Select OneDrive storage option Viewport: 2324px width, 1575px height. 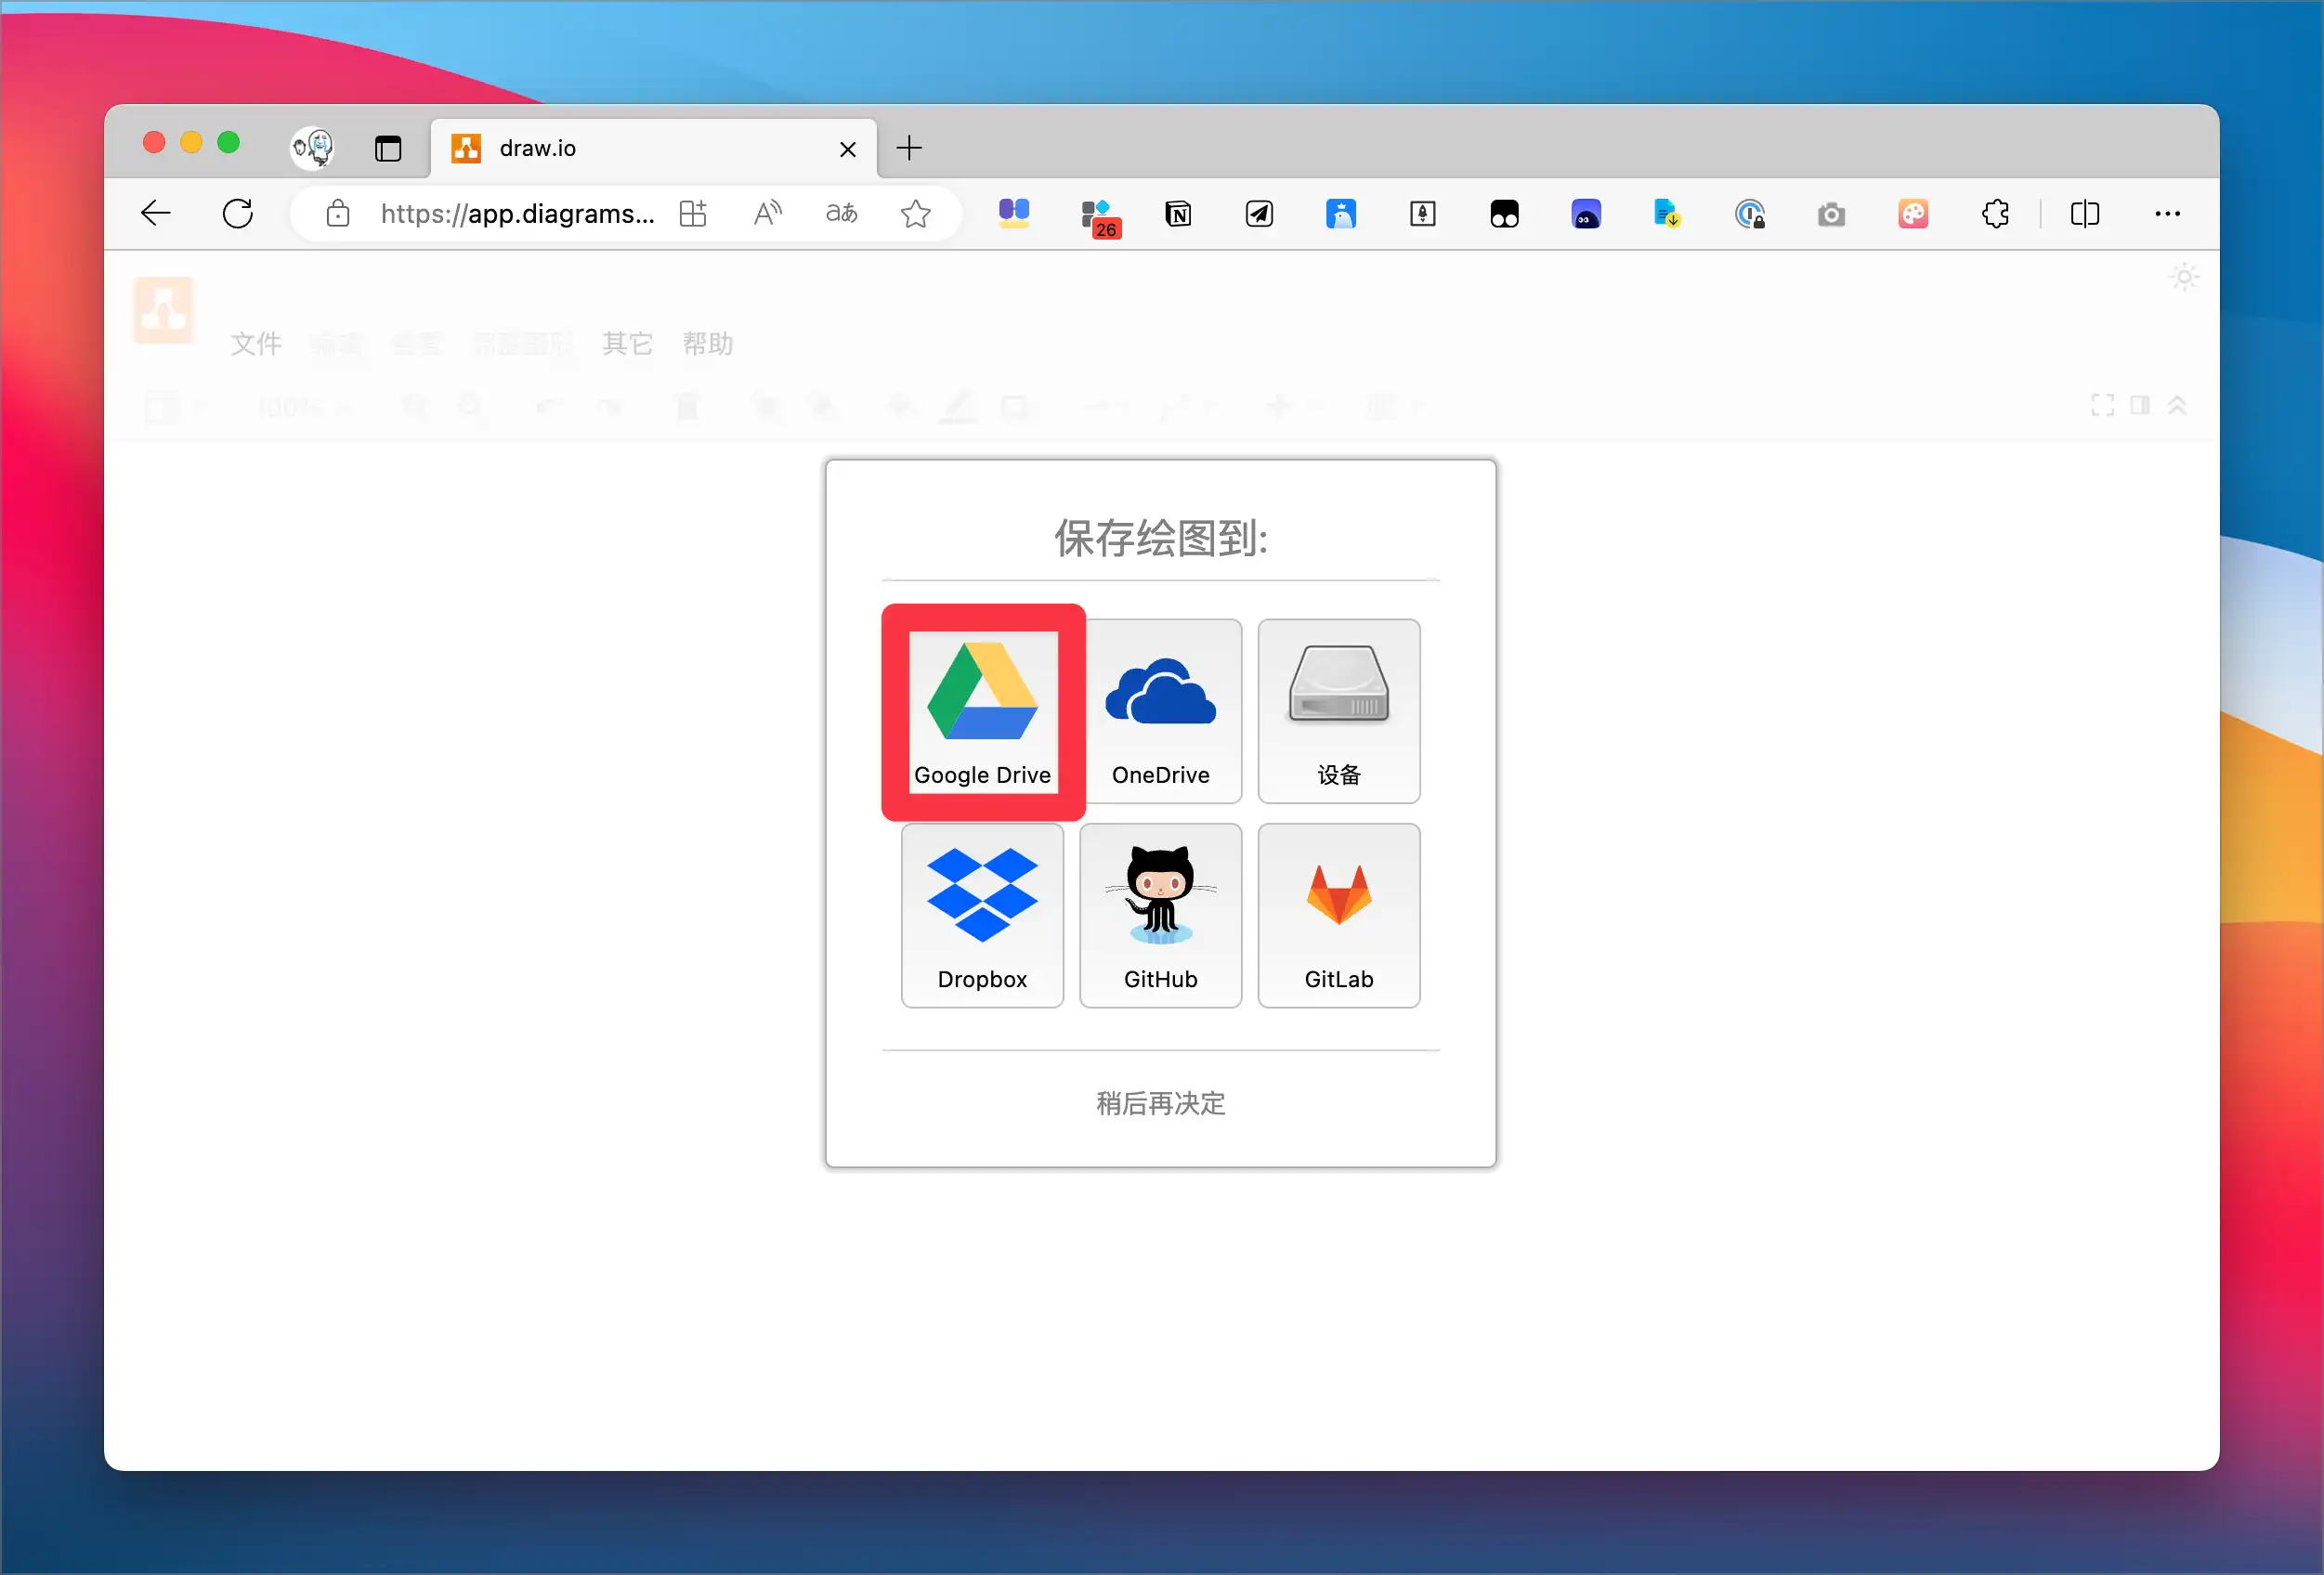click(1160, 710)
